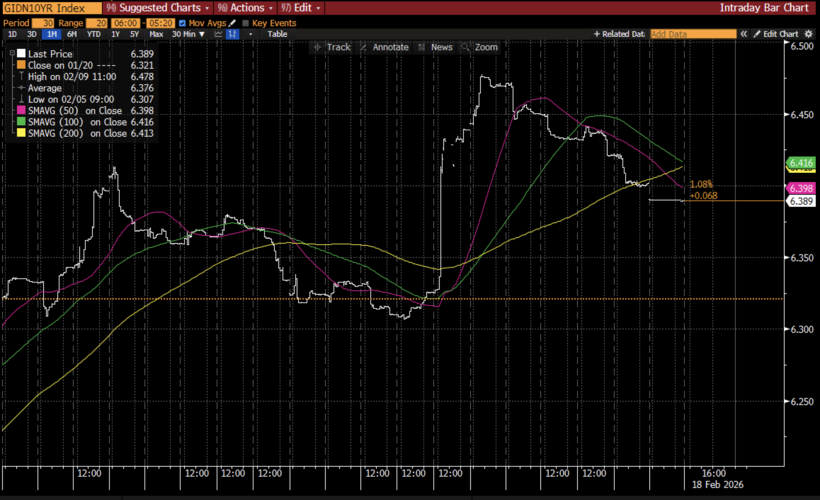
Task: Enable the Key Events checkbox
Action: point(245,21)
